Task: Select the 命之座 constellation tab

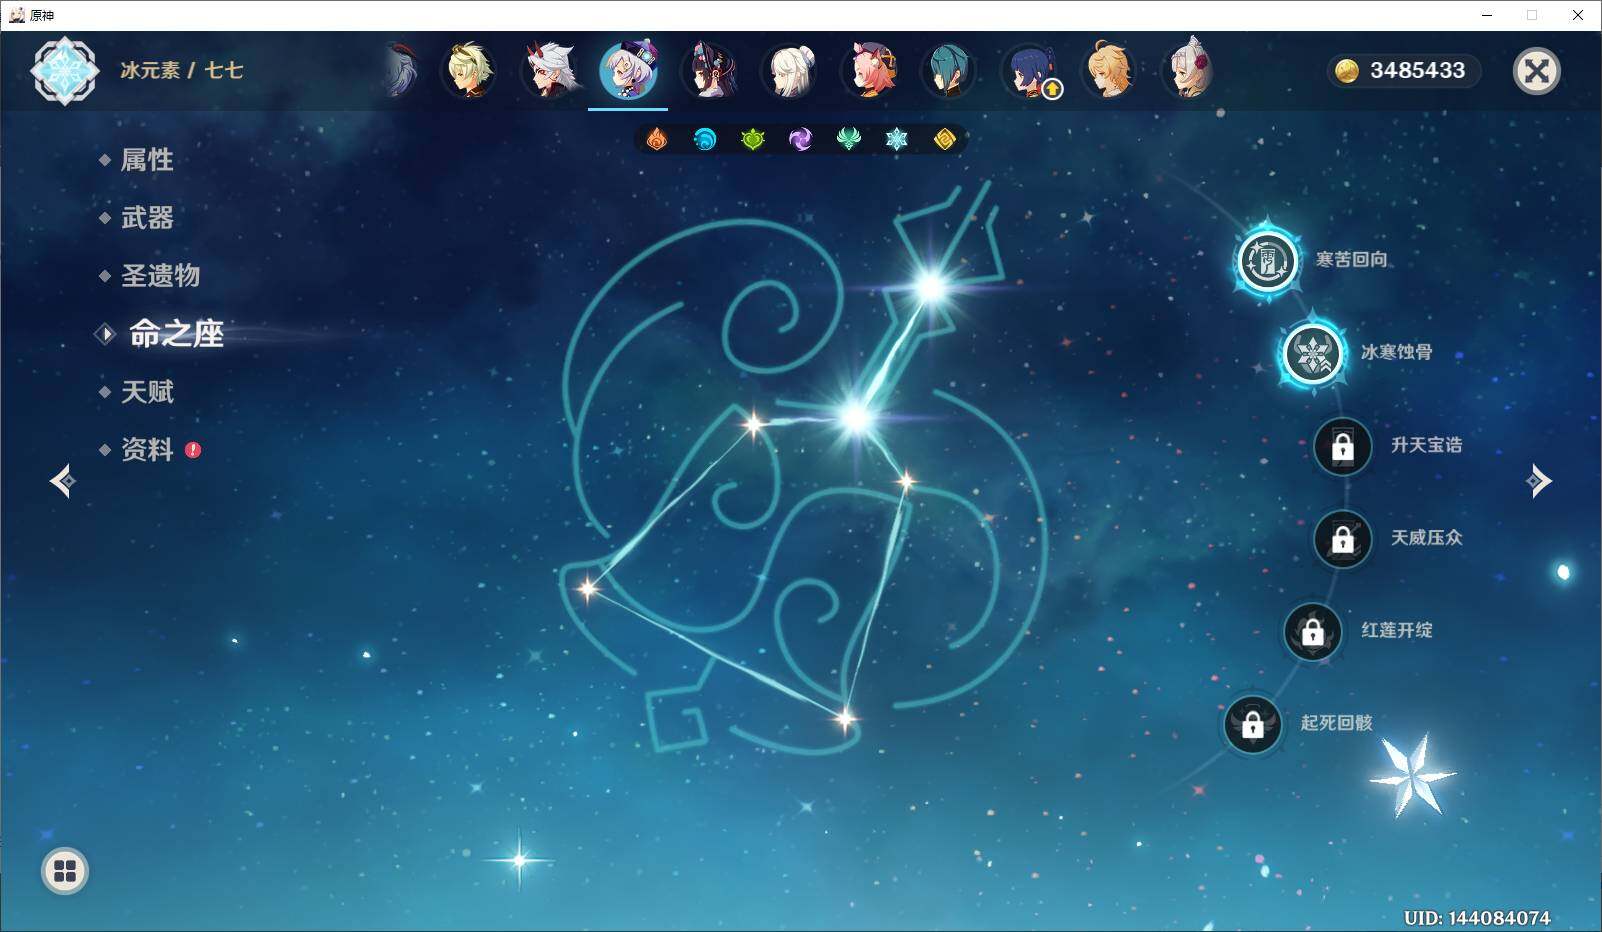Action: (x=176, y=334)
